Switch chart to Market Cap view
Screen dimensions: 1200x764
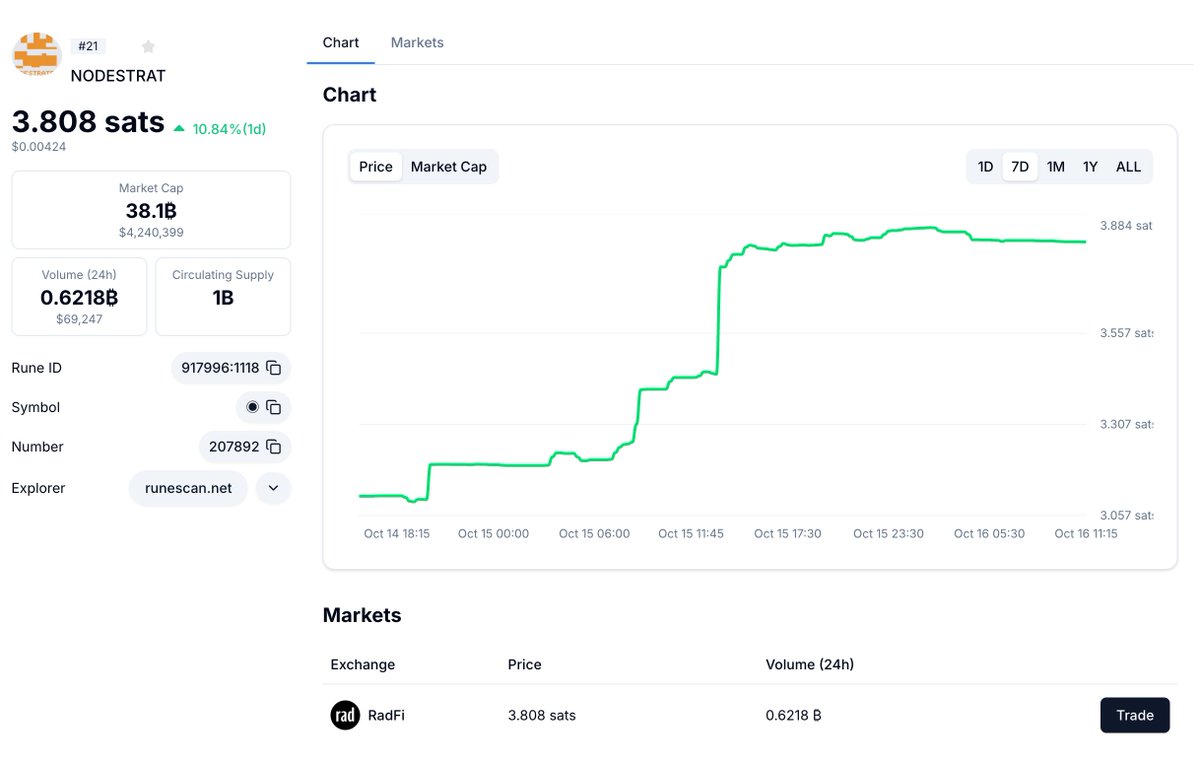(448, 166)
